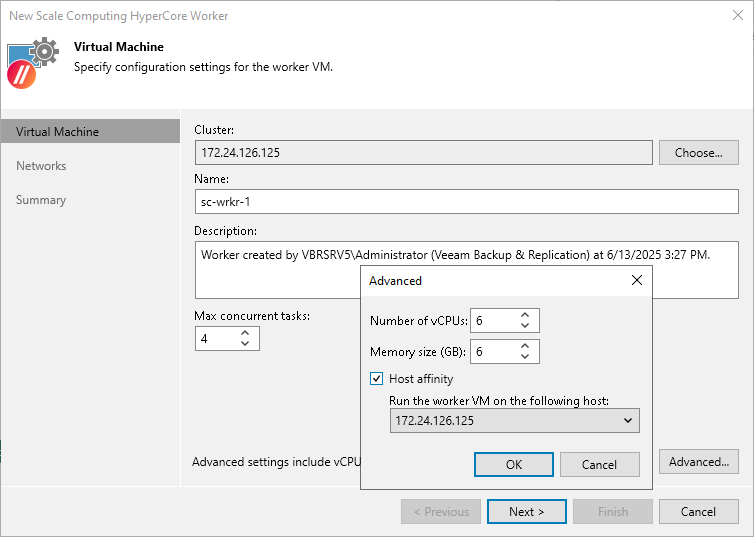Go to the Networks wizard step

pyautogui.click(x=41, y=166)
